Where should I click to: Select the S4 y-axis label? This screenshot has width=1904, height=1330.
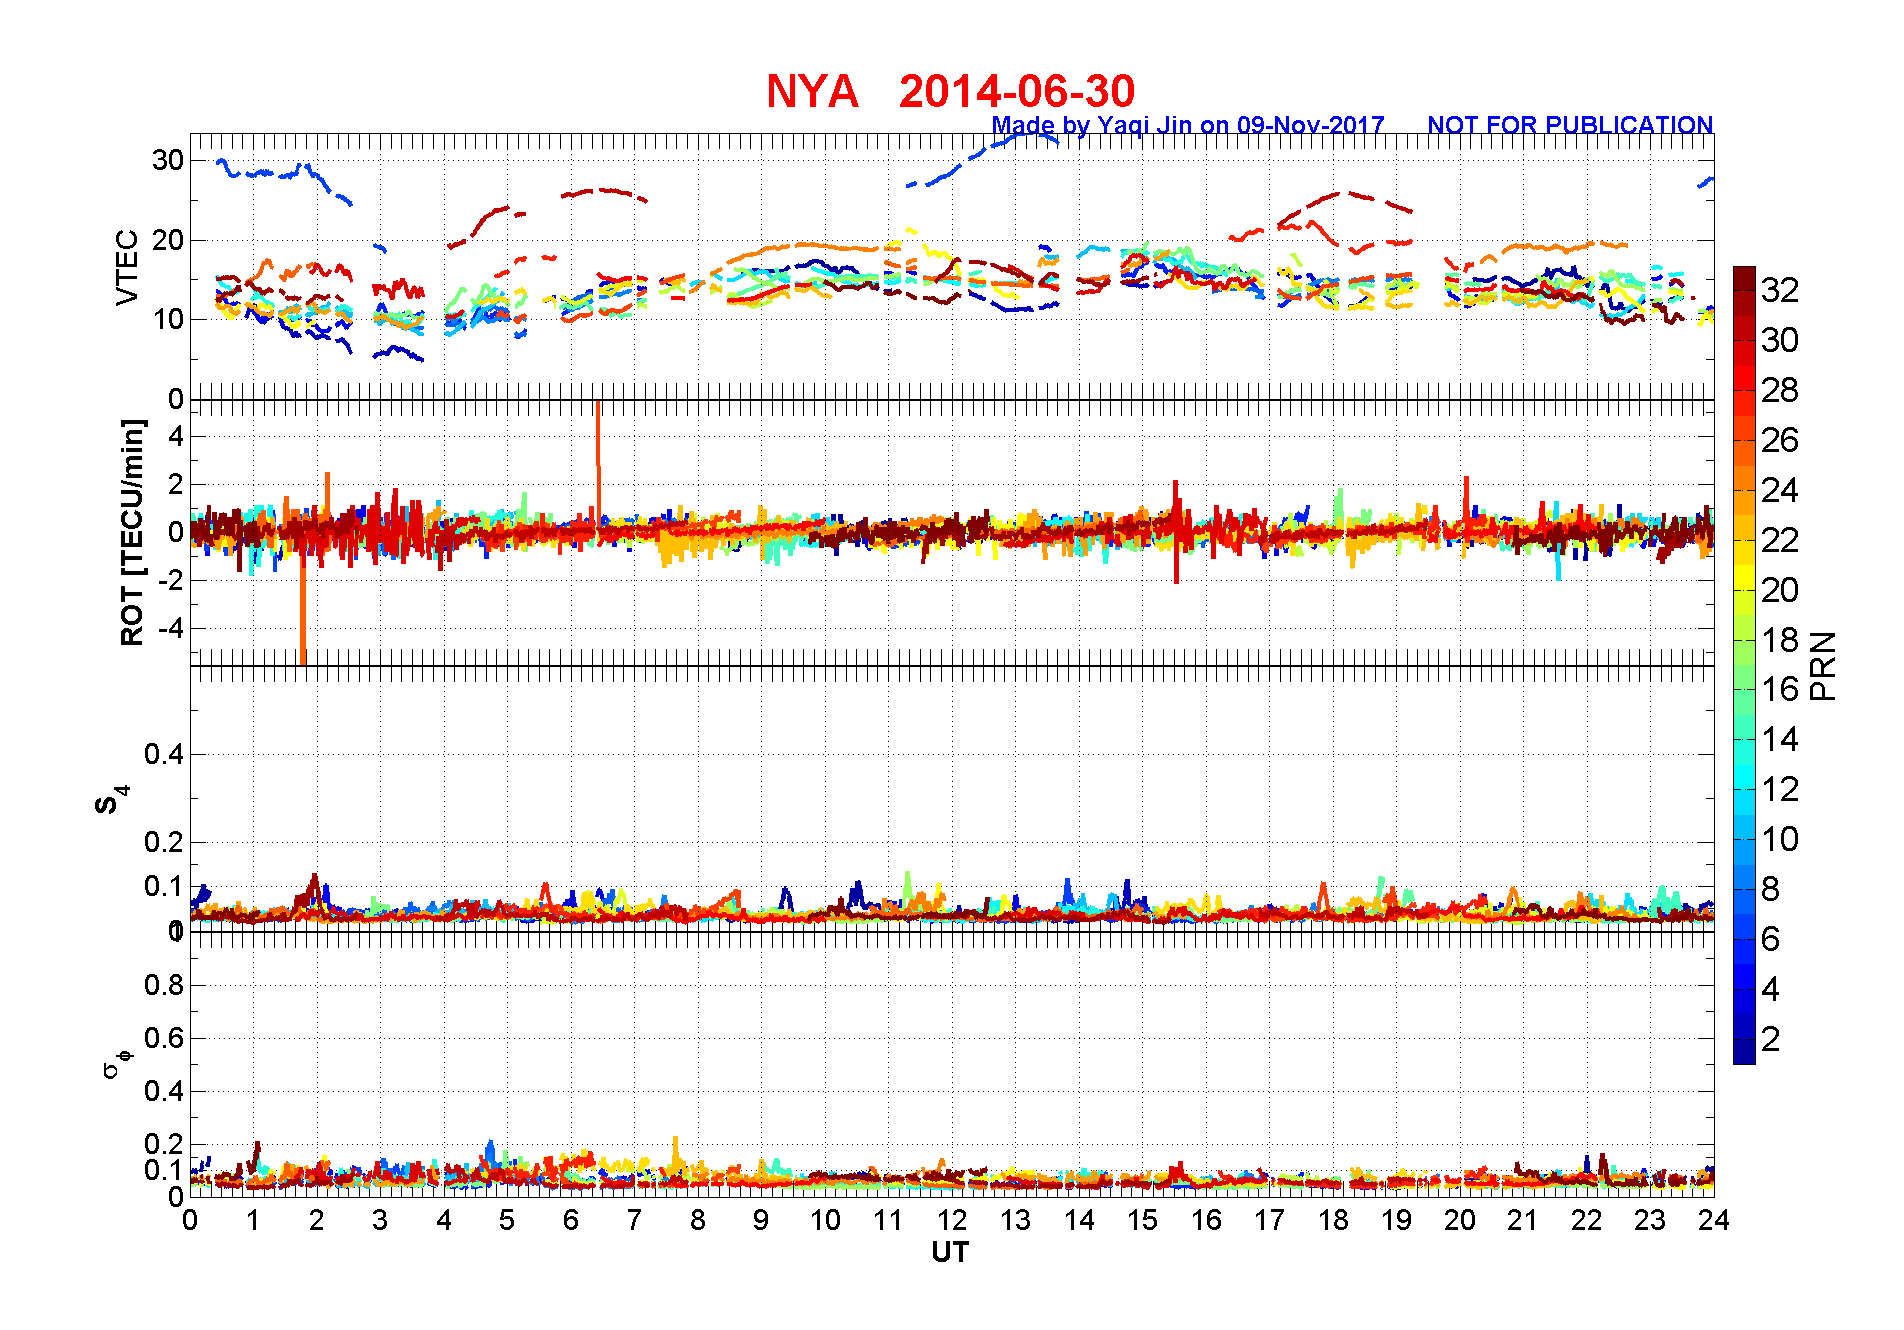(x=111, y=801)
